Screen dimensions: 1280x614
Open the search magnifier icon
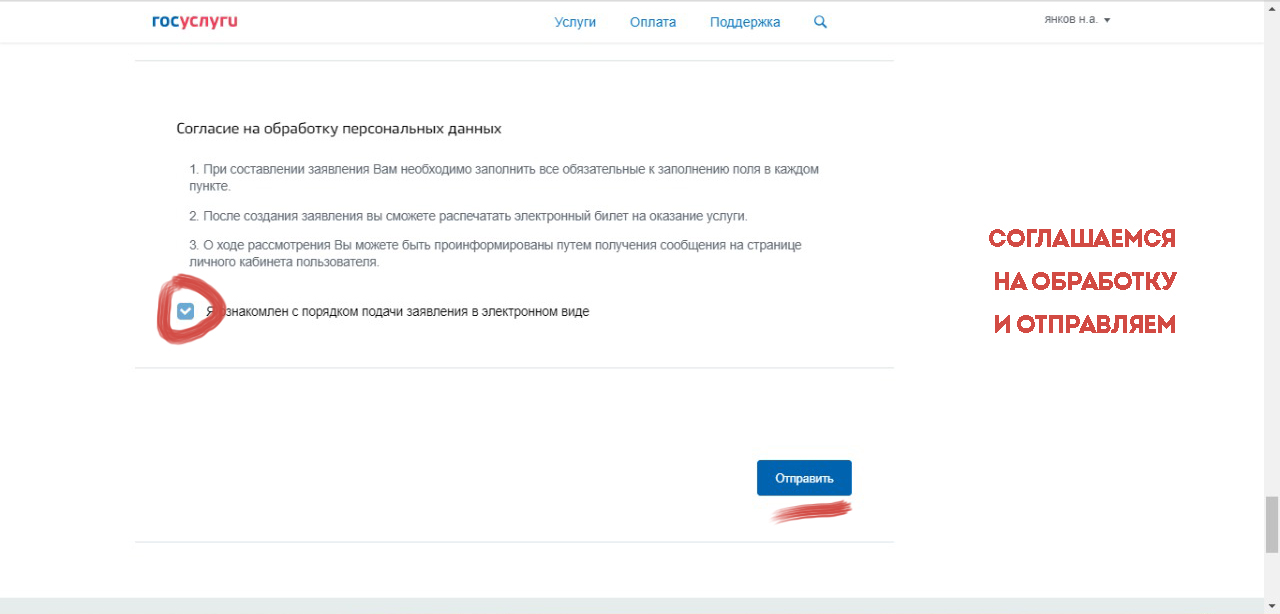[820, 22]
